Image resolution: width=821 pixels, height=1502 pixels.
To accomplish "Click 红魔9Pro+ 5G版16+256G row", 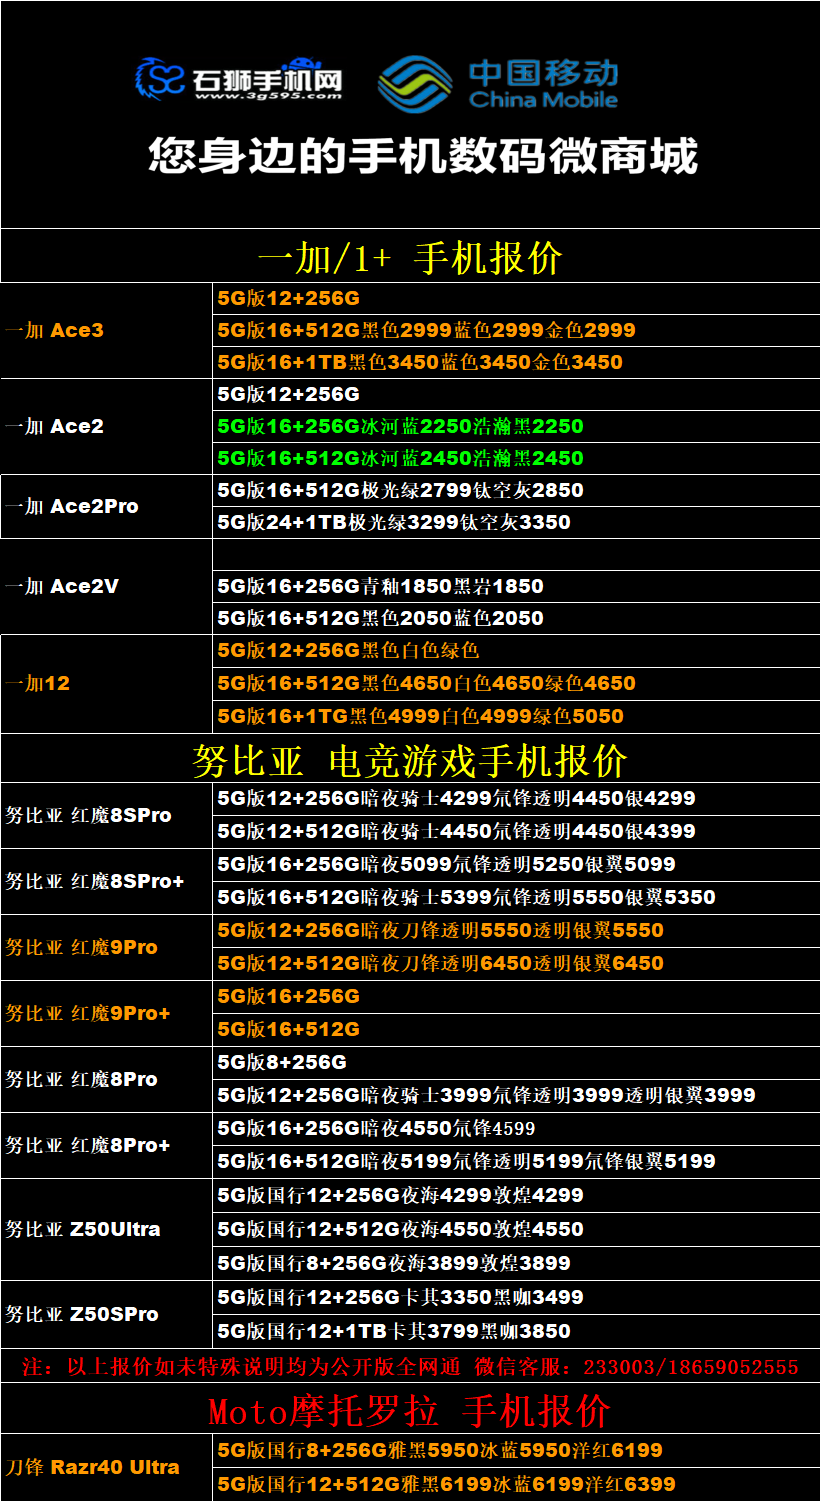I will click(517, 997).
